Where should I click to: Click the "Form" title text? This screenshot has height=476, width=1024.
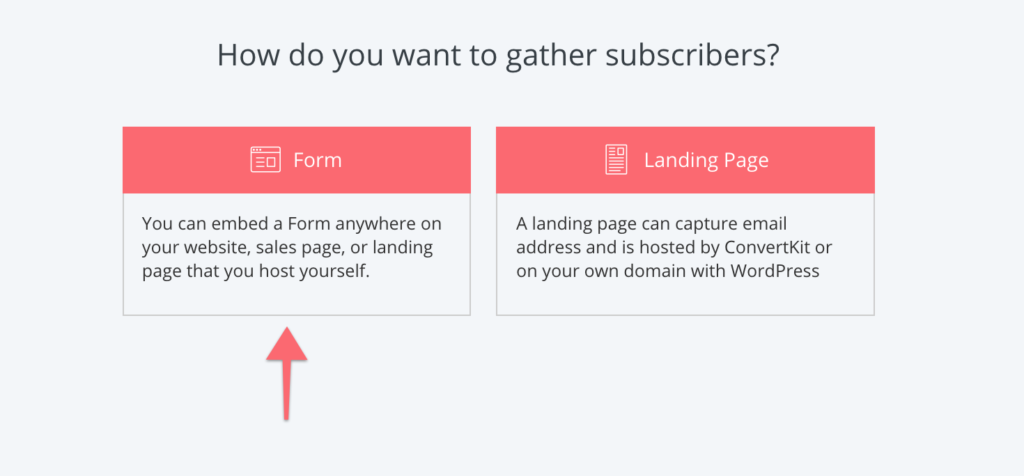[317, 160]
